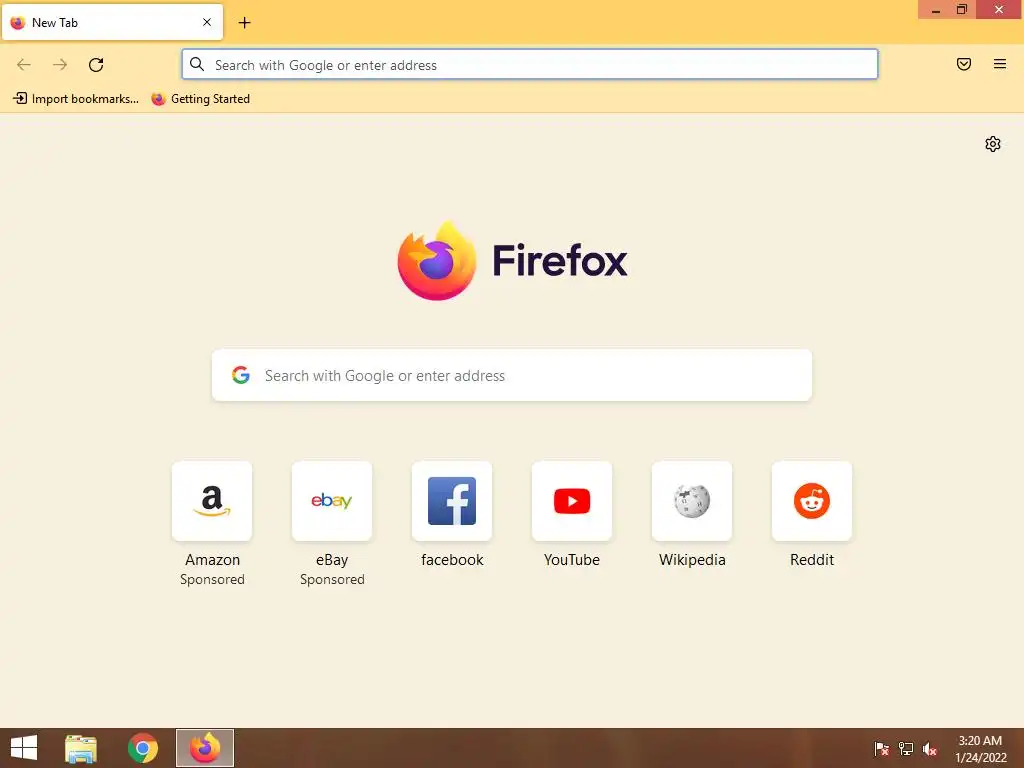Click the Firefox logo on the page
The width and height of the screenshot is (1024, 768).
pos(512,261)
